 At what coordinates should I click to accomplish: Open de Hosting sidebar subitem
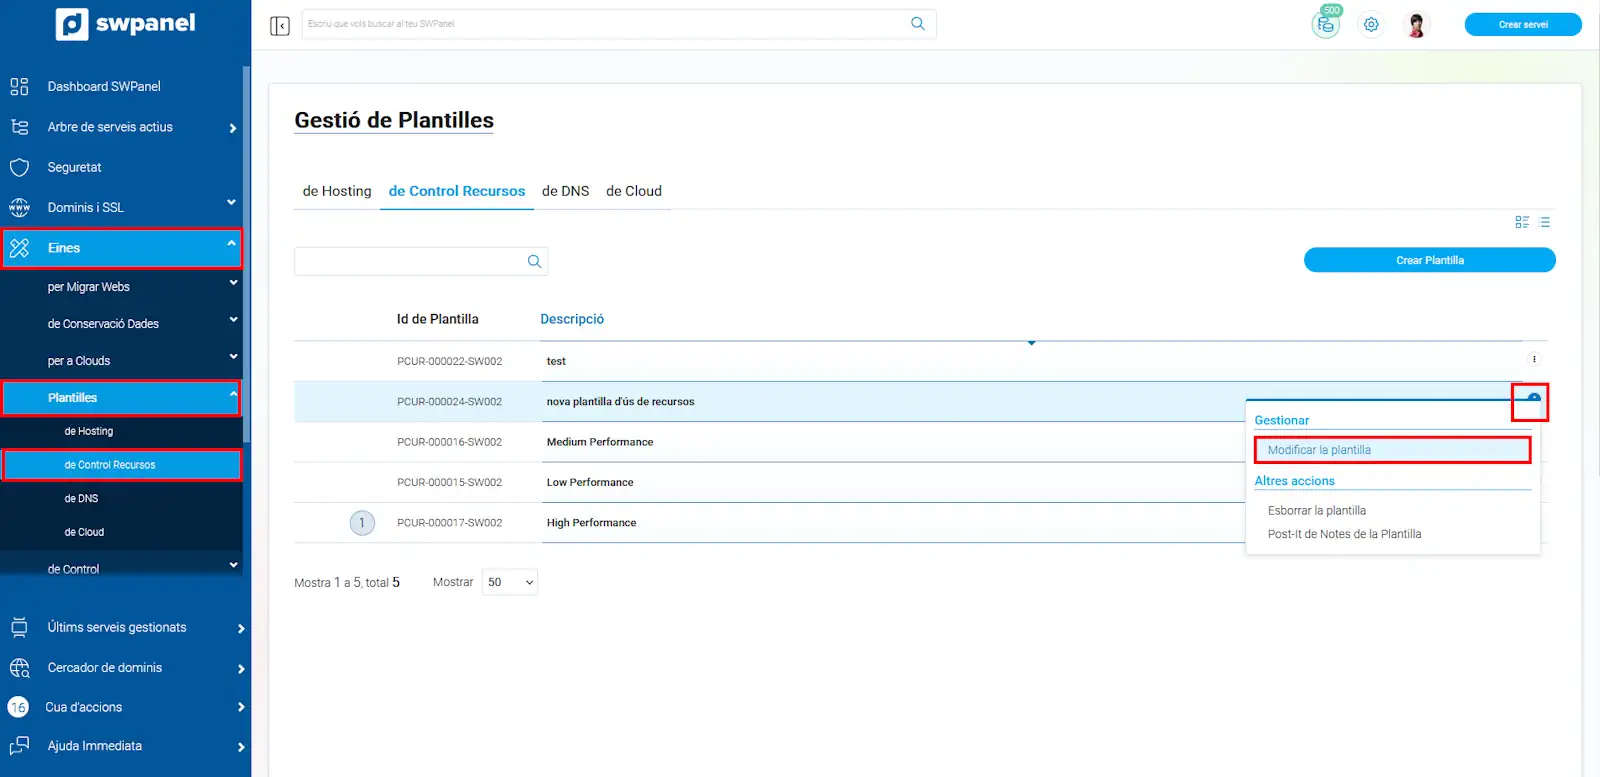(x=89, y=431)
